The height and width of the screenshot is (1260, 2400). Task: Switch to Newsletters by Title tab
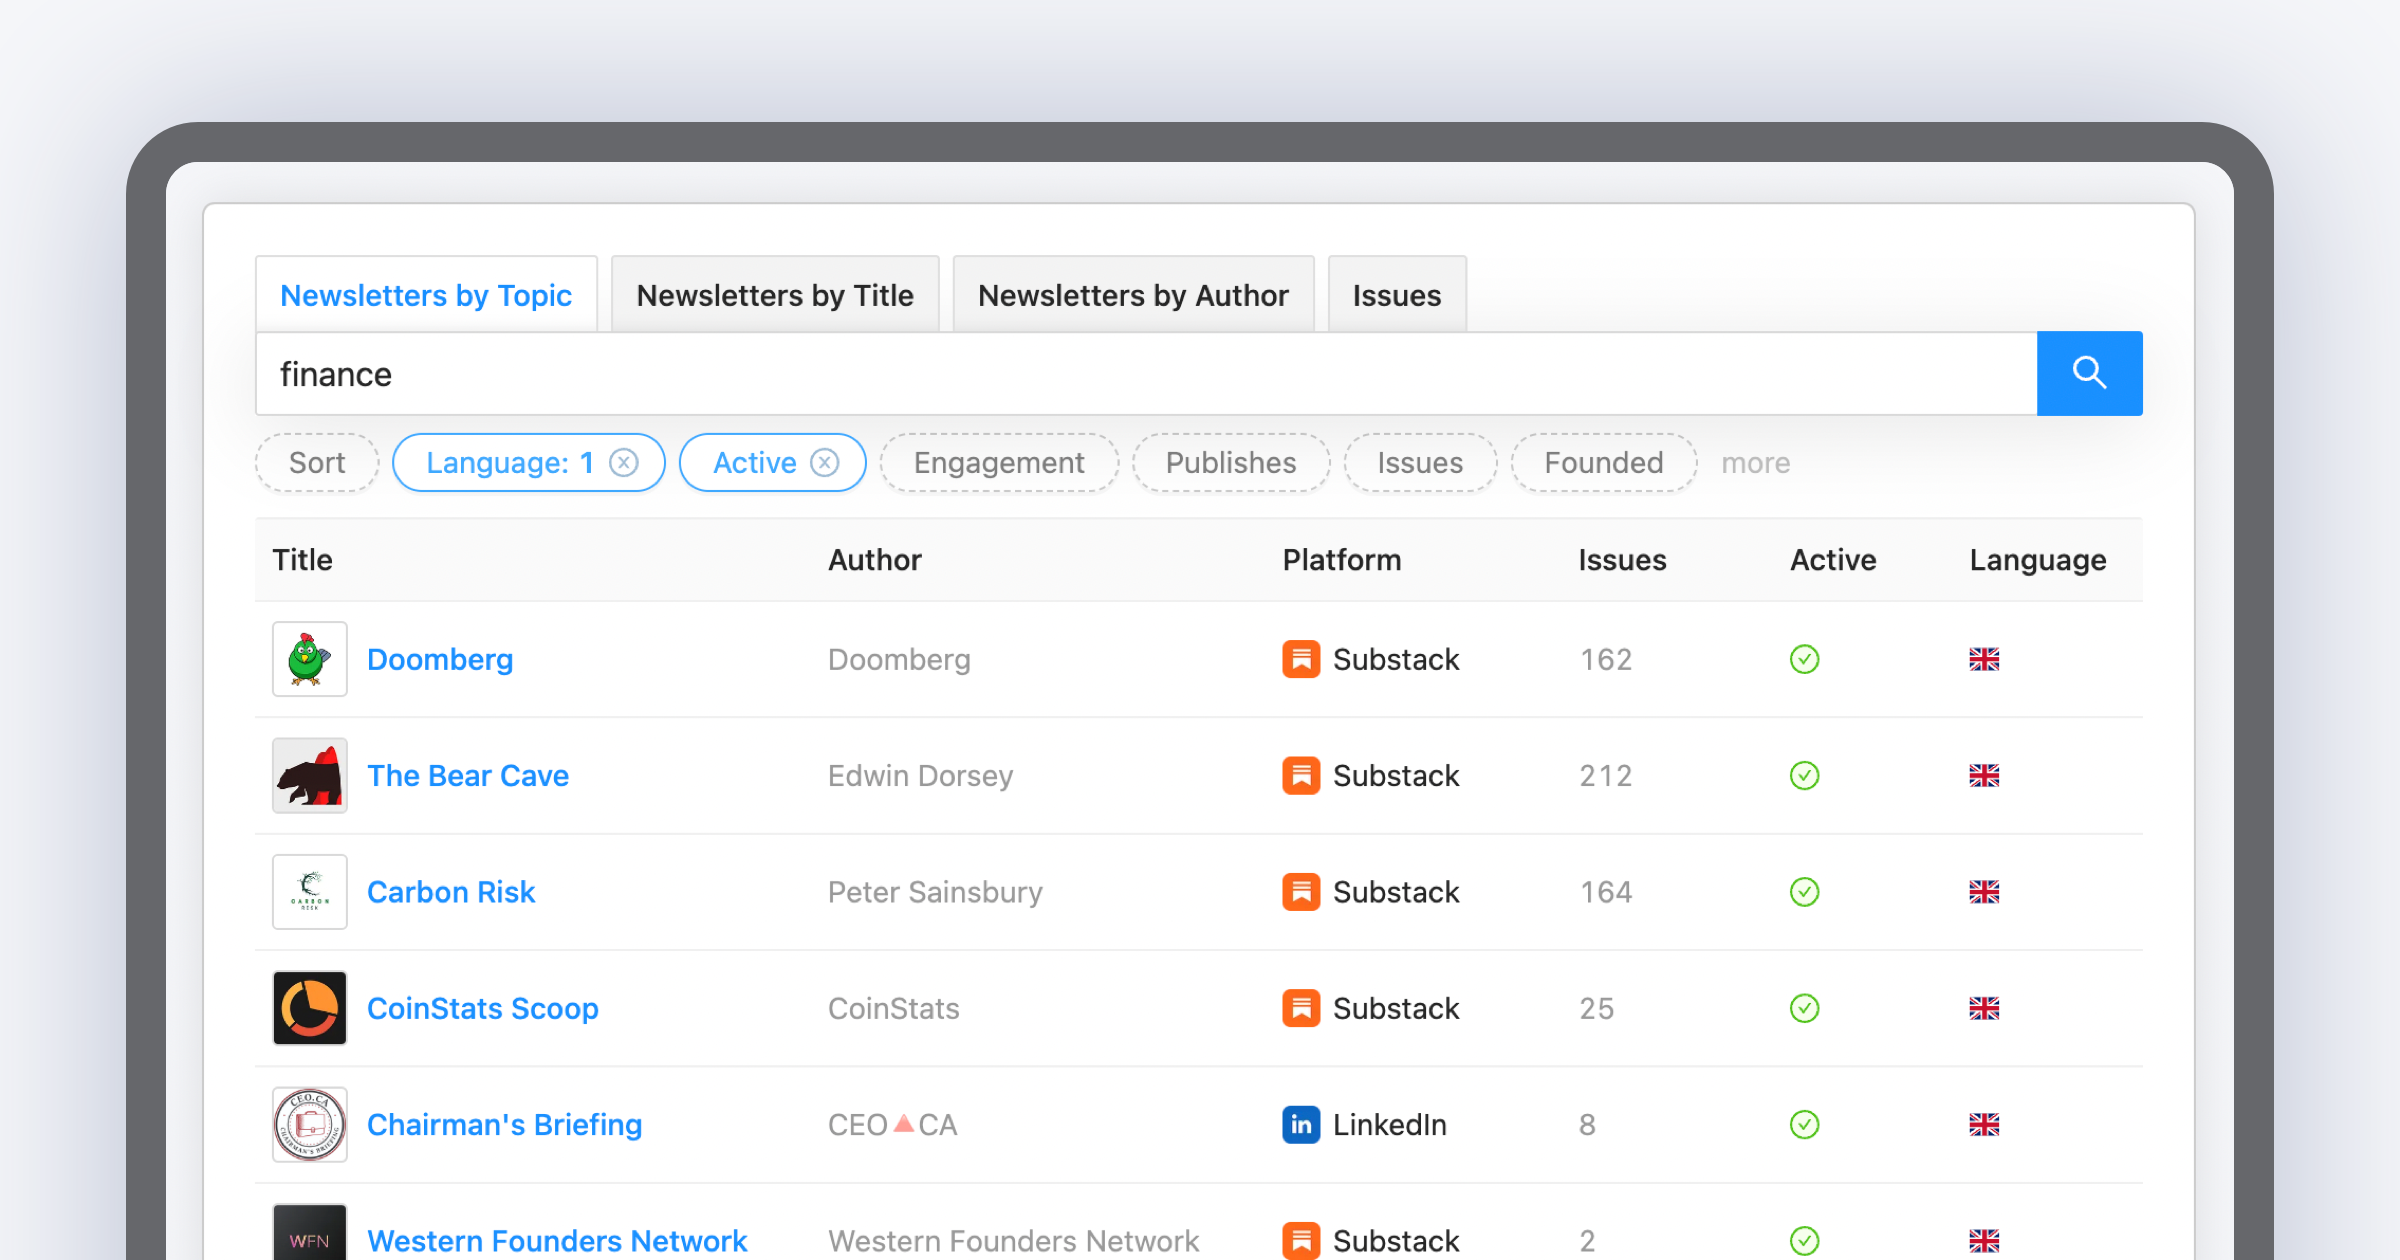tap(775, 295)
